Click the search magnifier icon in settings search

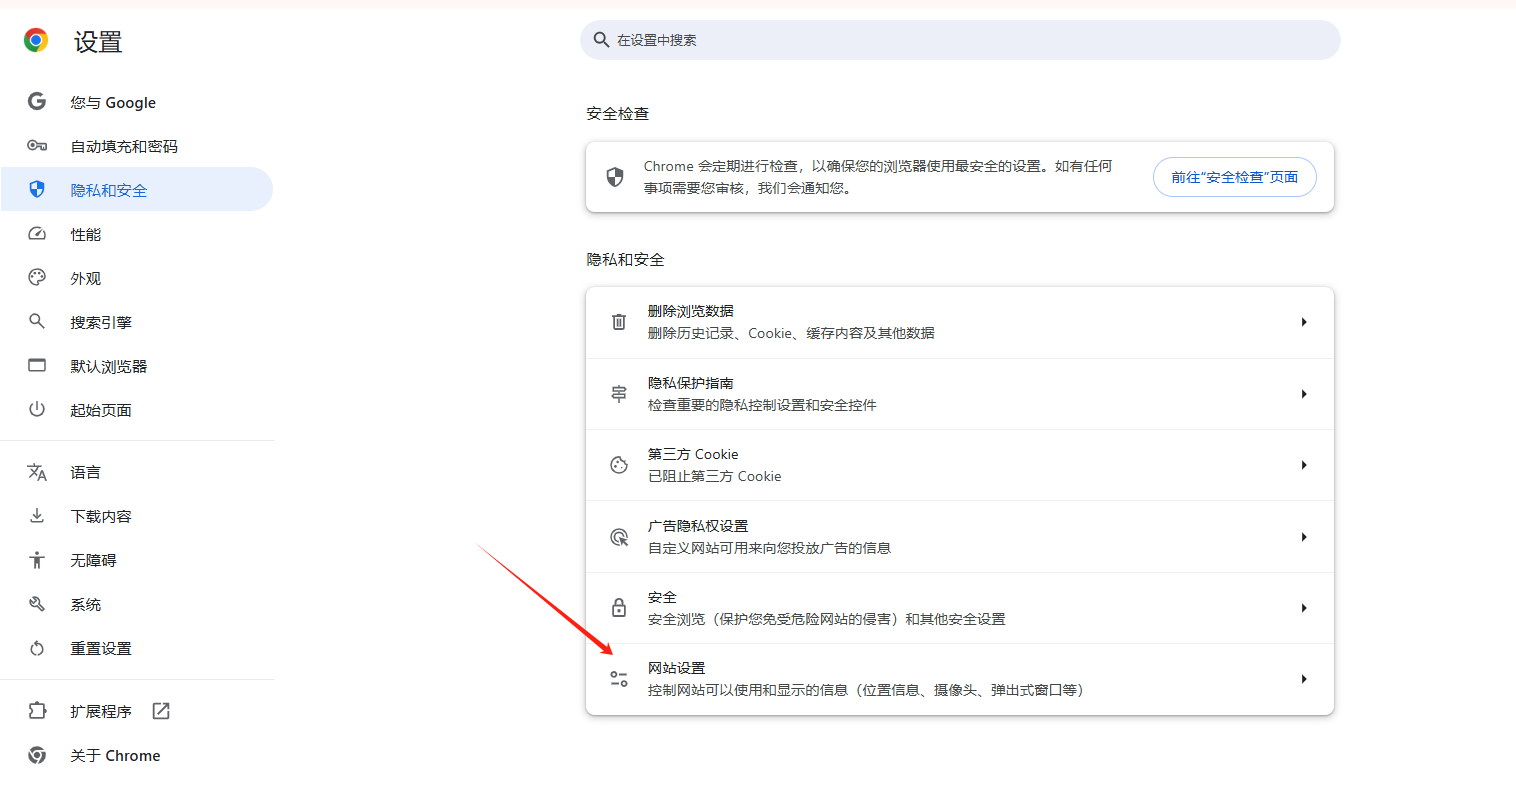[601, 40]
